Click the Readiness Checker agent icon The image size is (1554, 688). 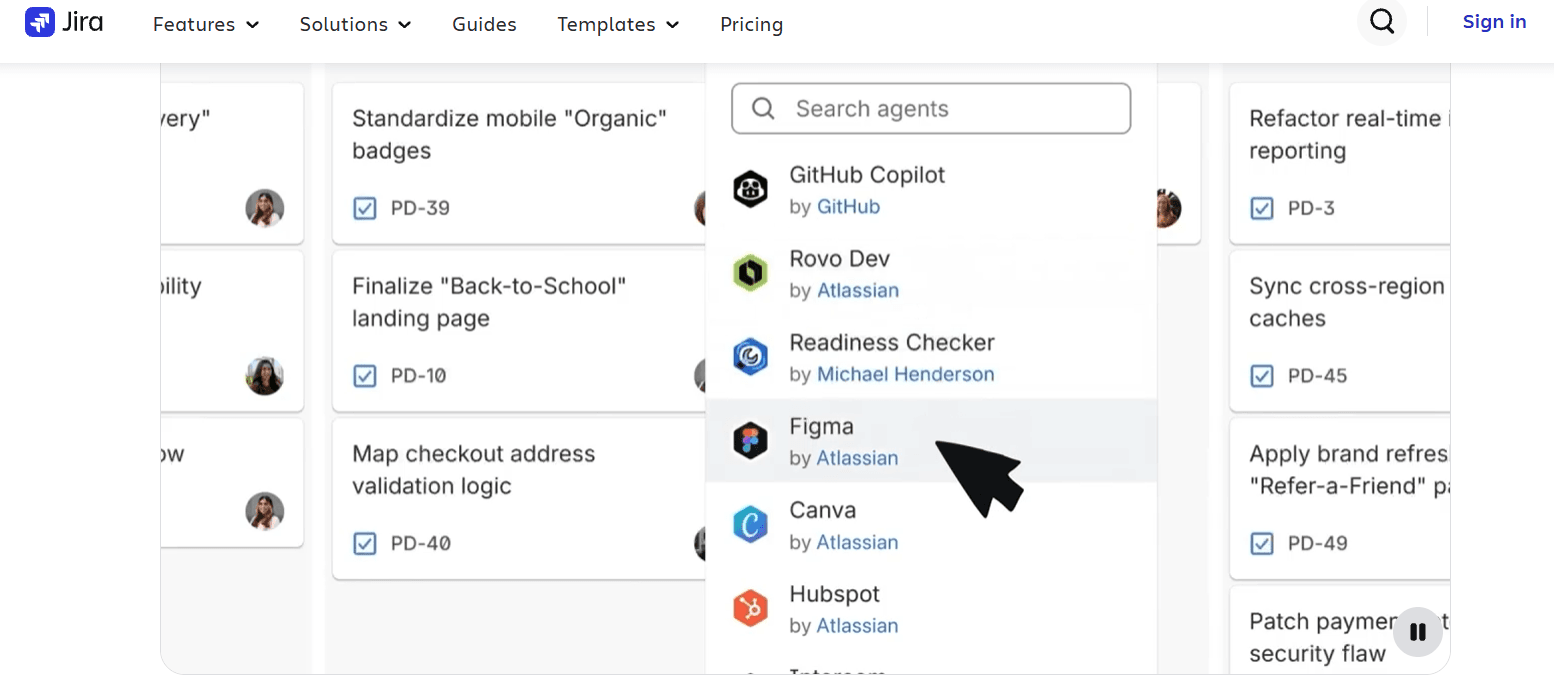(x=750, y=357)
